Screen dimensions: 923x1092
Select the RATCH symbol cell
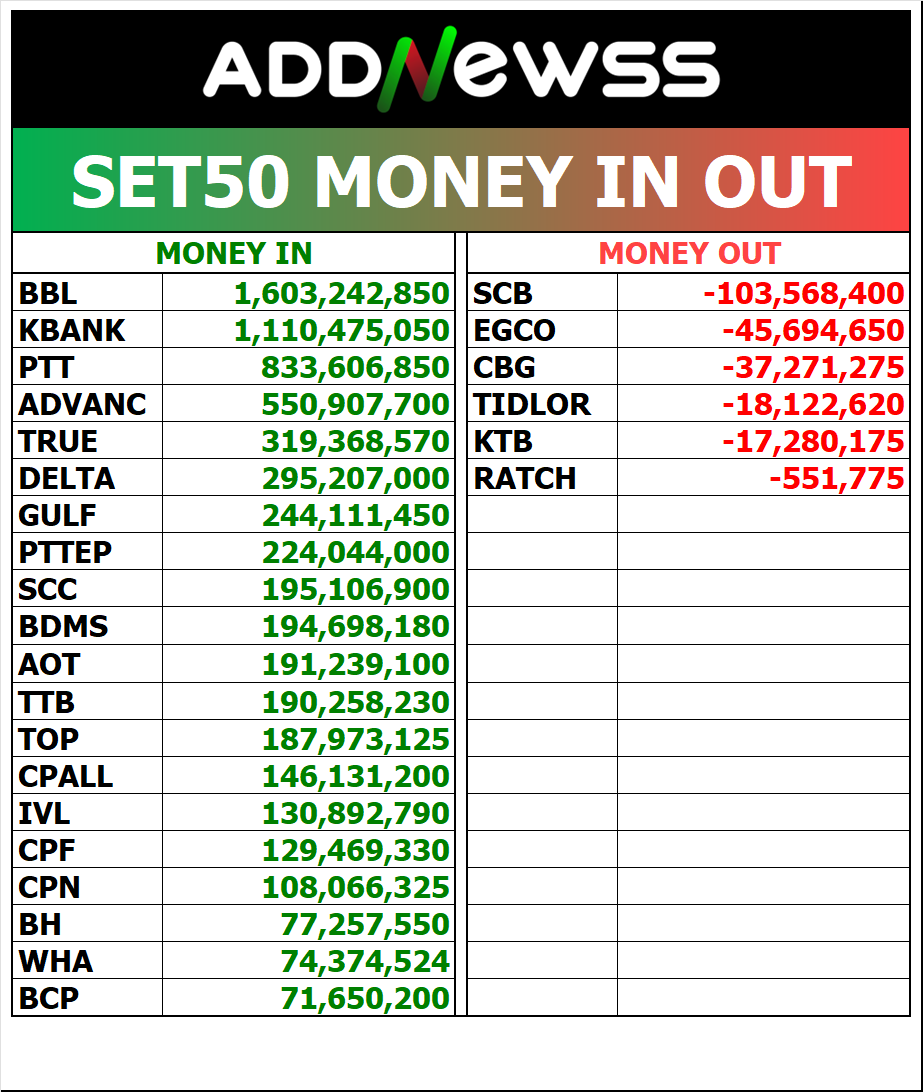pyautogui.click(x=525, y=479)
